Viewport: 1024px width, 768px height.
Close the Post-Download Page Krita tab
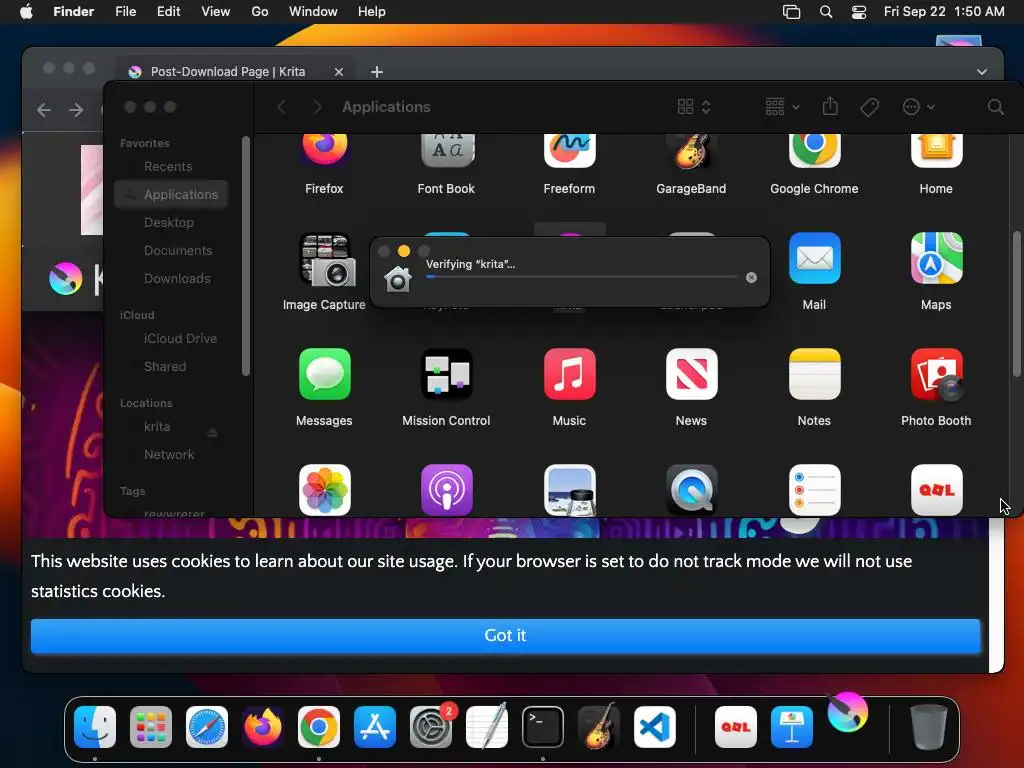(338, 72)
